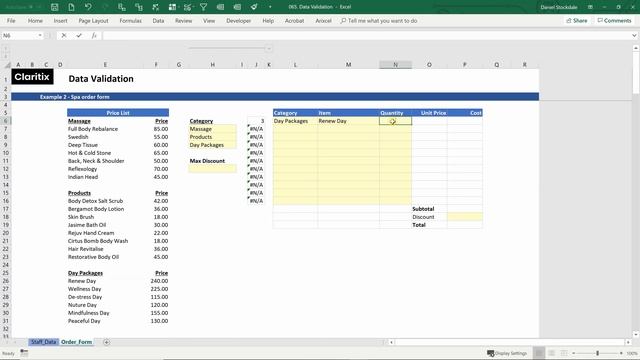Open the Help ribbon tab
This screenshot has width=640, height=360.
(268, 20)
